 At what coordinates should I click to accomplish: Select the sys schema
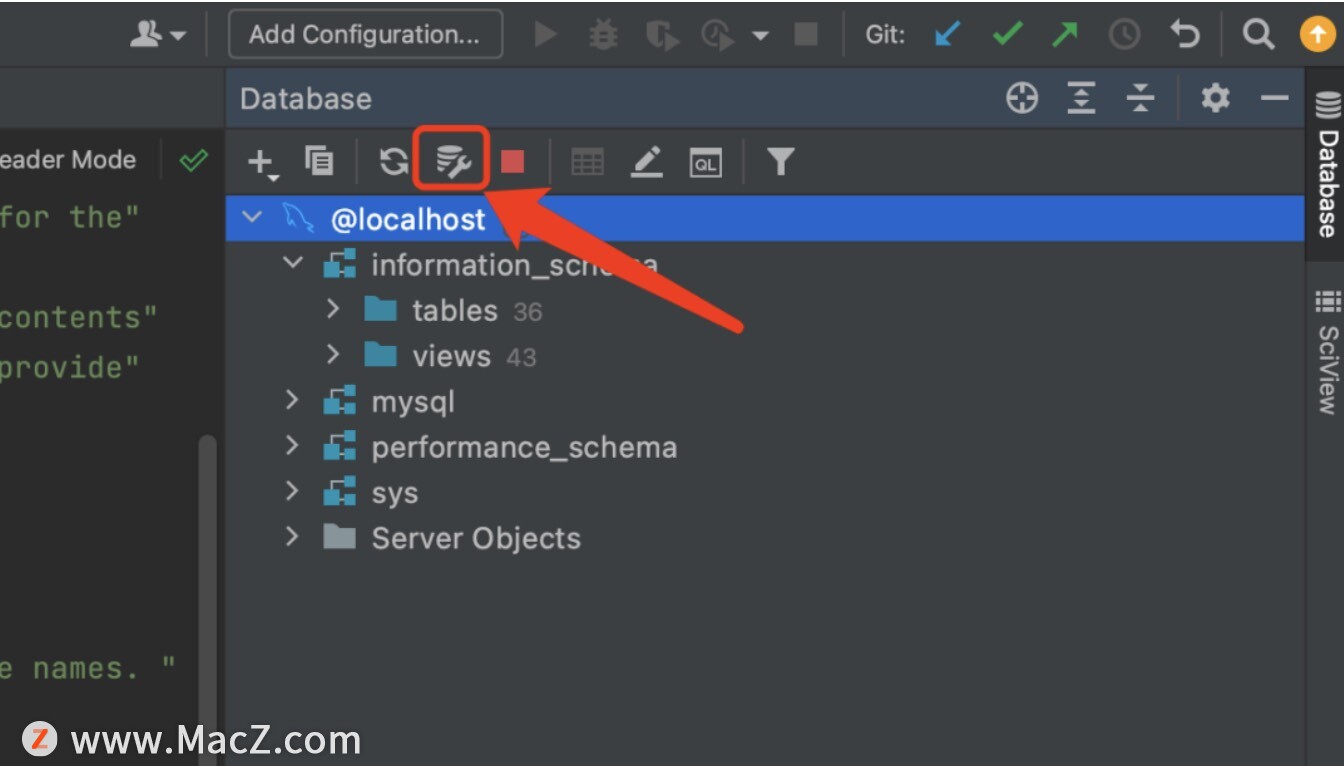click(371, 493)
